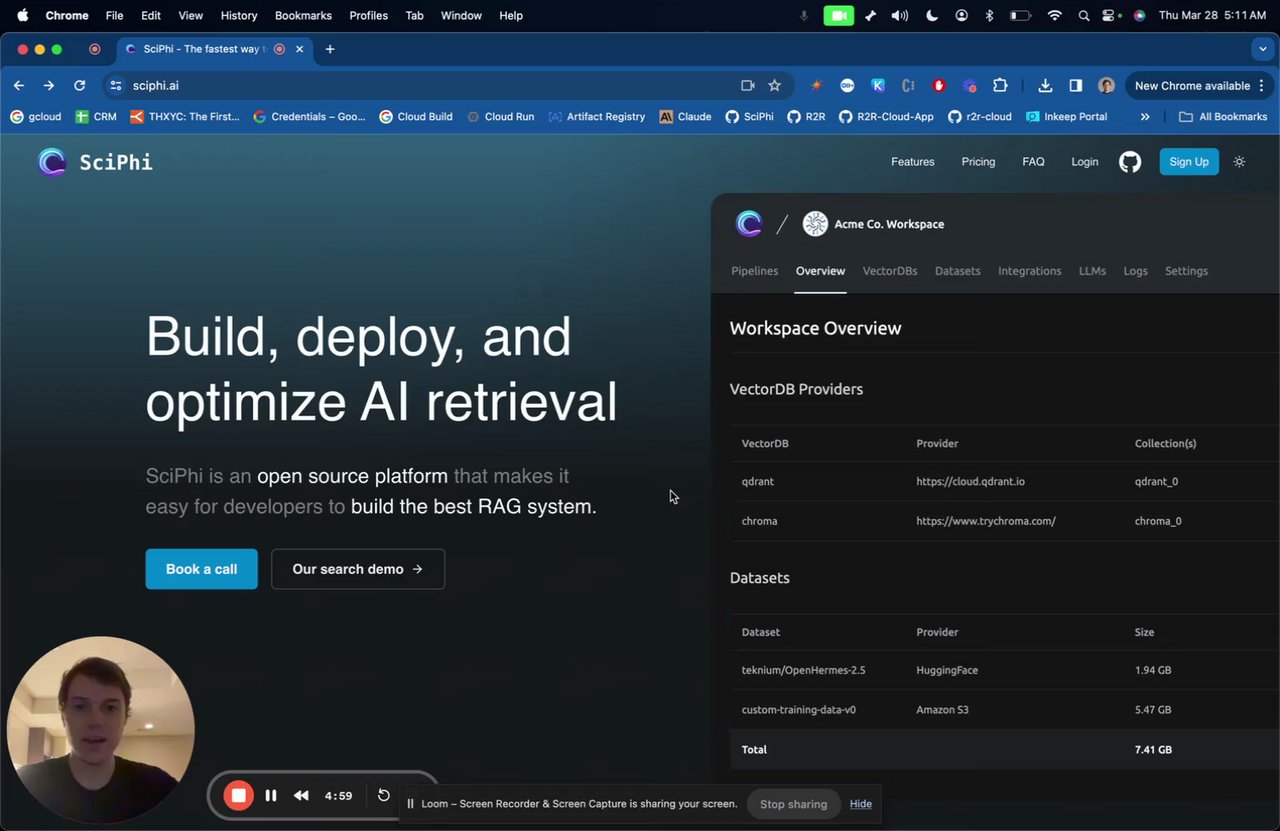The height and width of the screenshot is (831, 1280).
Task: Click the Acme Co. Workspace avatar icon
Action: click(816, 224)
